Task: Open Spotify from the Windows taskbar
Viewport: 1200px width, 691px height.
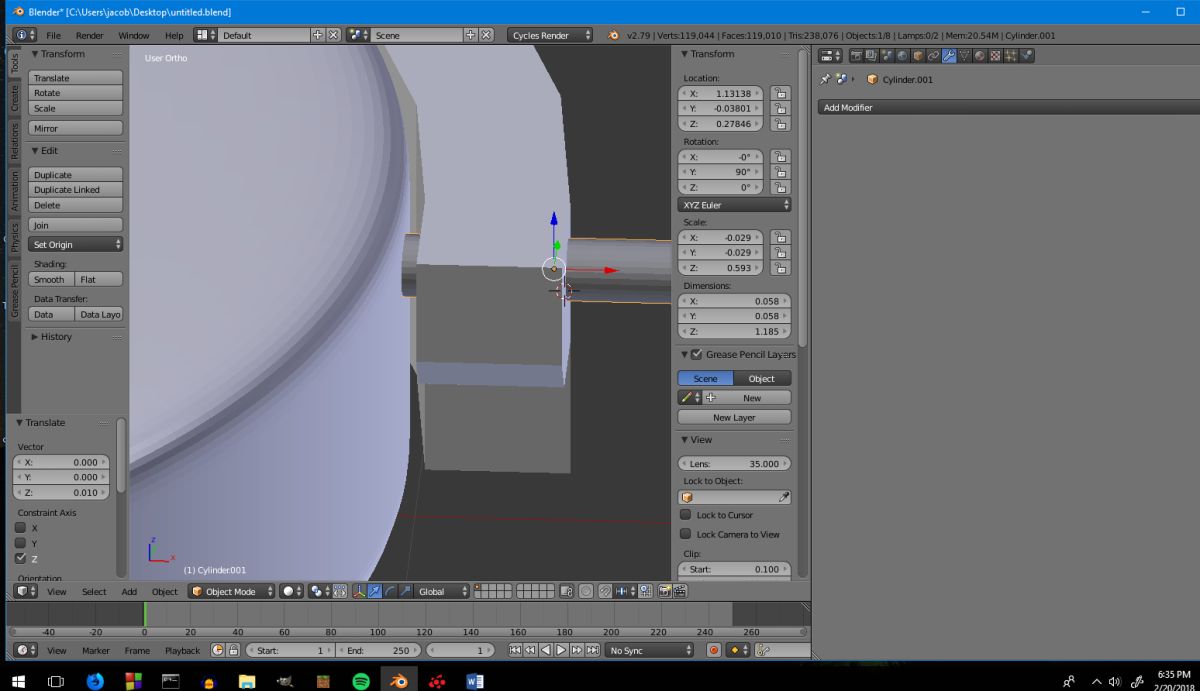Action: 361,681
